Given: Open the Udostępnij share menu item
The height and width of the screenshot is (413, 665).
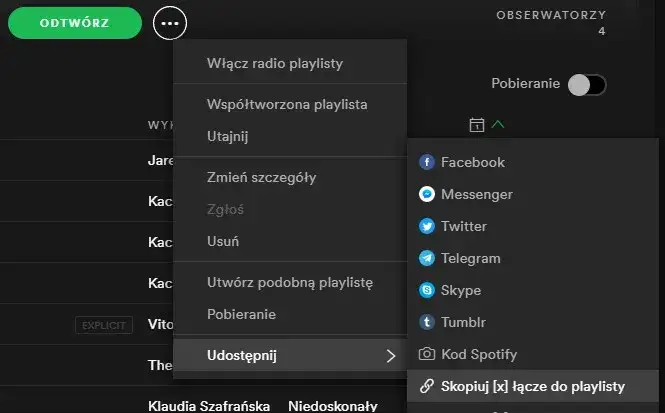Looking at the screenshot, I should tap(290, 355).
